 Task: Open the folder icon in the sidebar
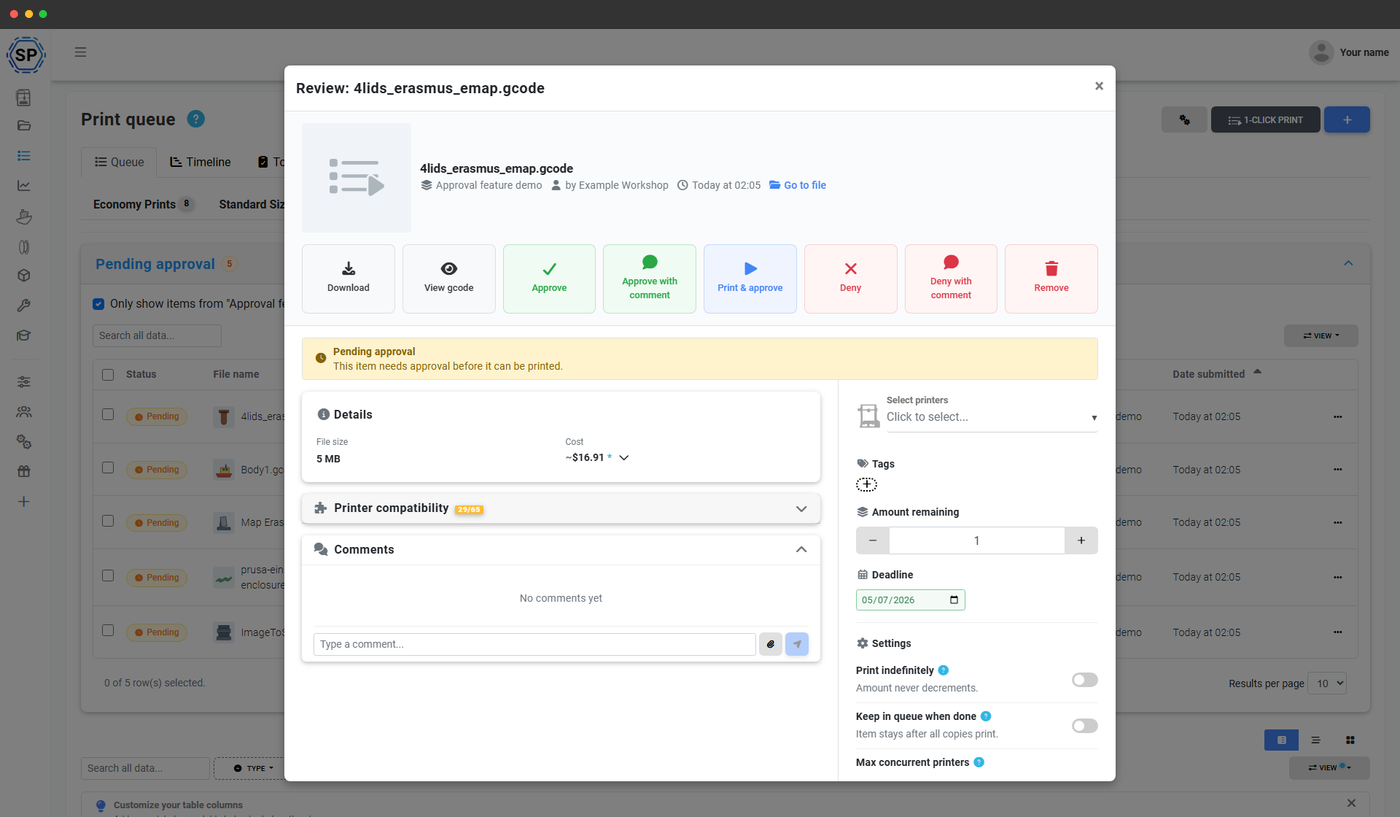pyautogui.click(x=24, y=126)
